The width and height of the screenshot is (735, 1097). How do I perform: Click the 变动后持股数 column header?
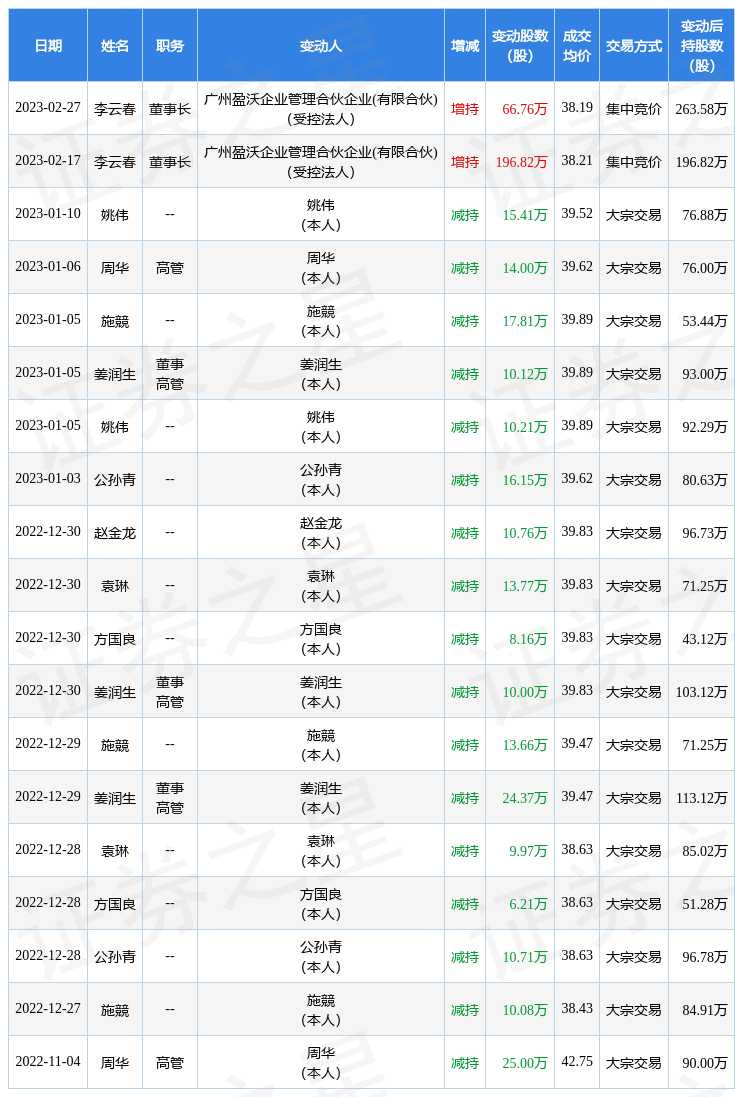click(701, 46)
